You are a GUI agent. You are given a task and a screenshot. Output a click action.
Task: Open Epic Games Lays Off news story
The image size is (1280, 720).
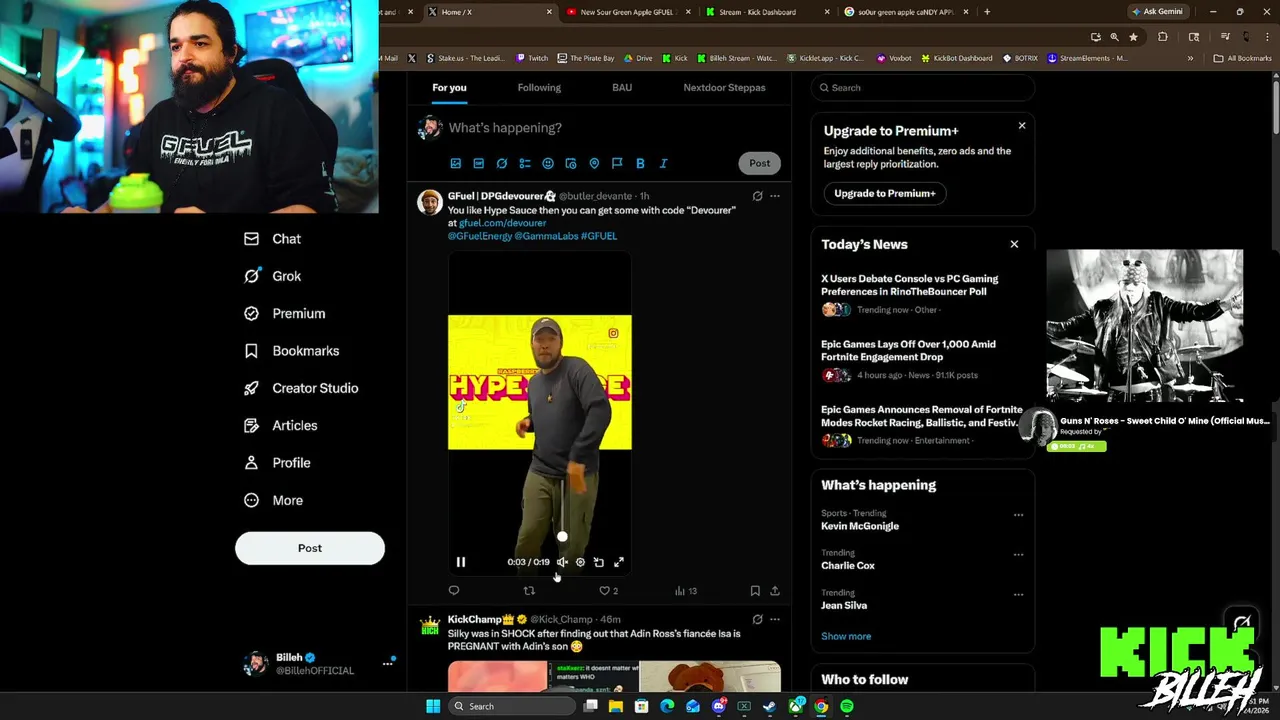(908, 350)
